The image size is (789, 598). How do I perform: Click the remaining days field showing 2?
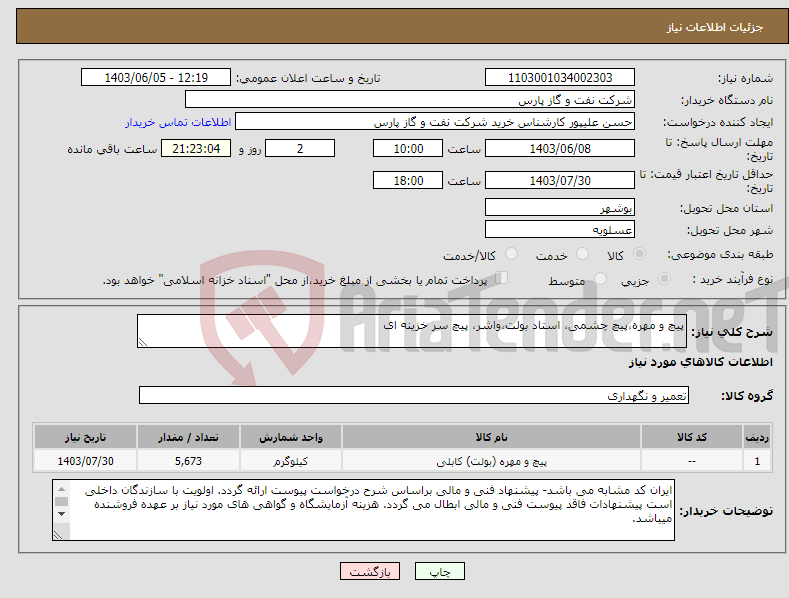(x=300, y=148)
